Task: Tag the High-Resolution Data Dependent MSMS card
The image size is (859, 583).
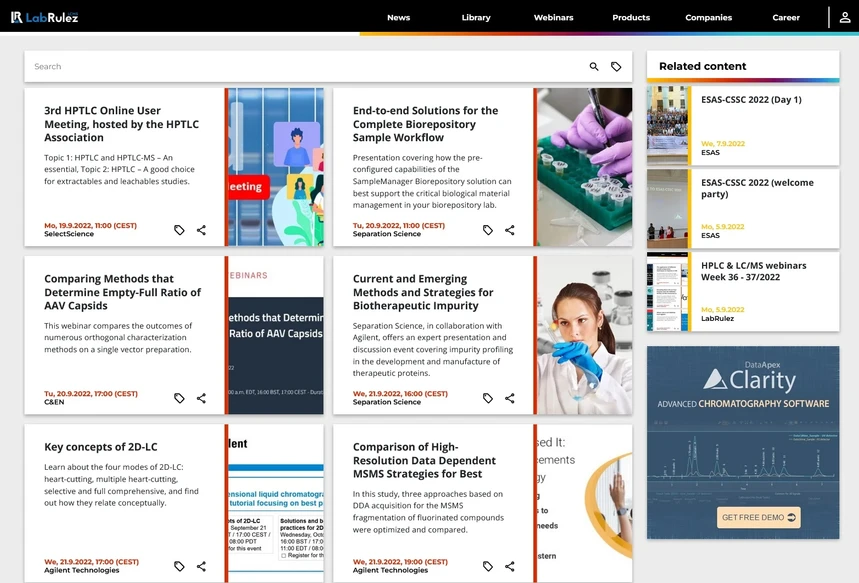Action: click(488, 567)
